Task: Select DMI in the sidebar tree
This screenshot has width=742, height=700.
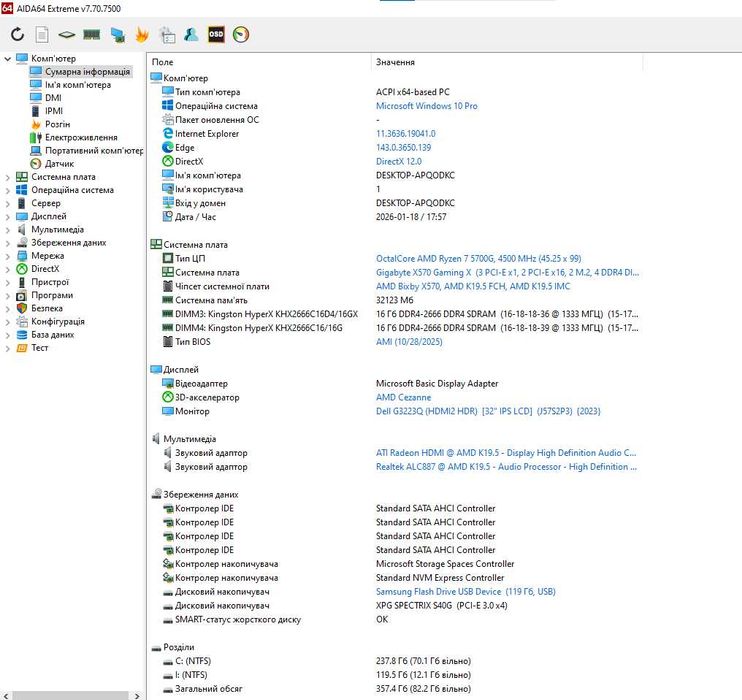Action: 53,98
